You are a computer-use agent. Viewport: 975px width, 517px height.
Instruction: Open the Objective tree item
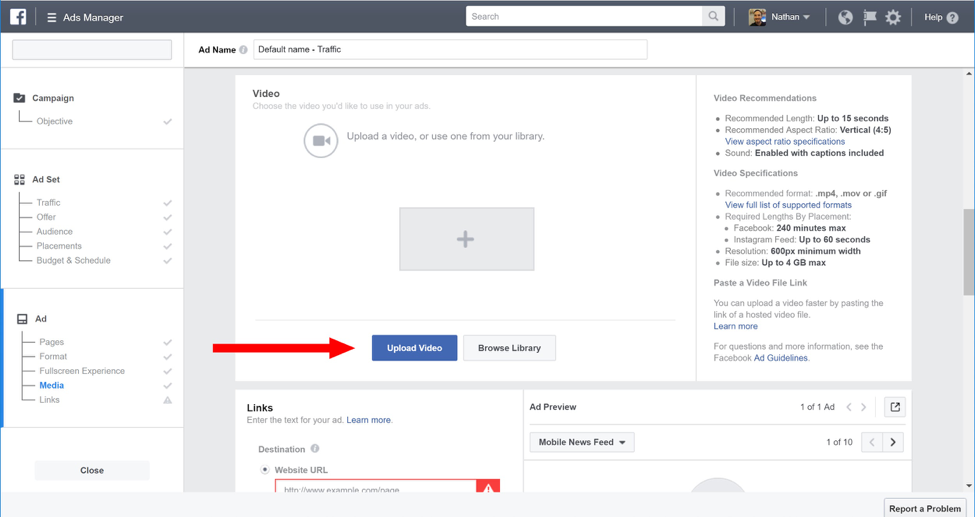[x=55, y=121]
